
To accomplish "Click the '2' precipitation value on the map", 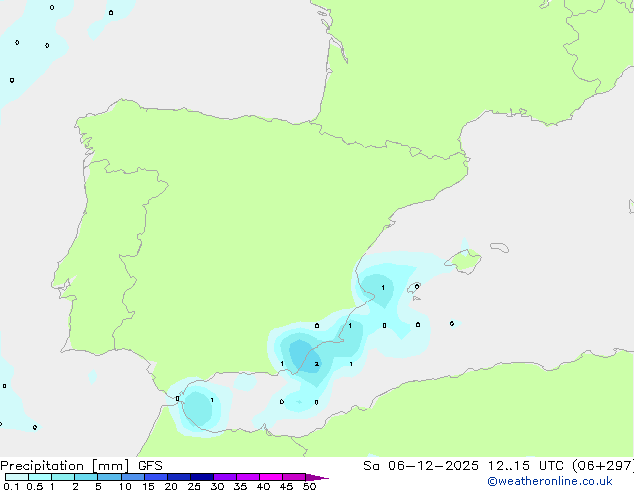I will pos(317,364).
